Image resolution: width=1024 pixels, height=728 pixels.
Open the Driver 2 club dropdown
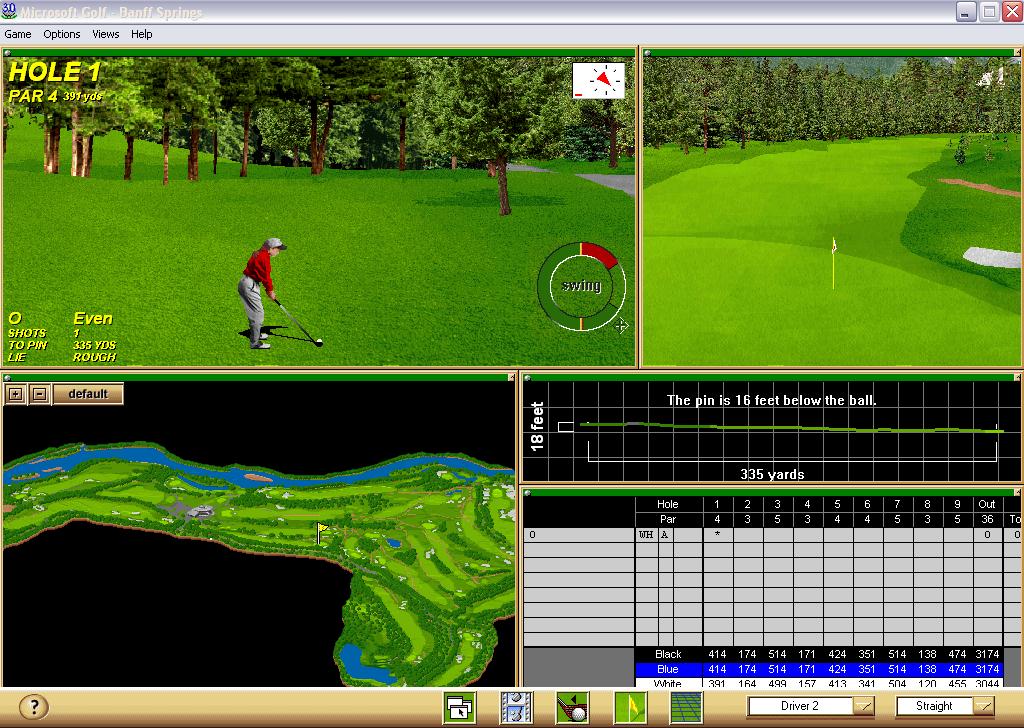[x=863, y=706]
